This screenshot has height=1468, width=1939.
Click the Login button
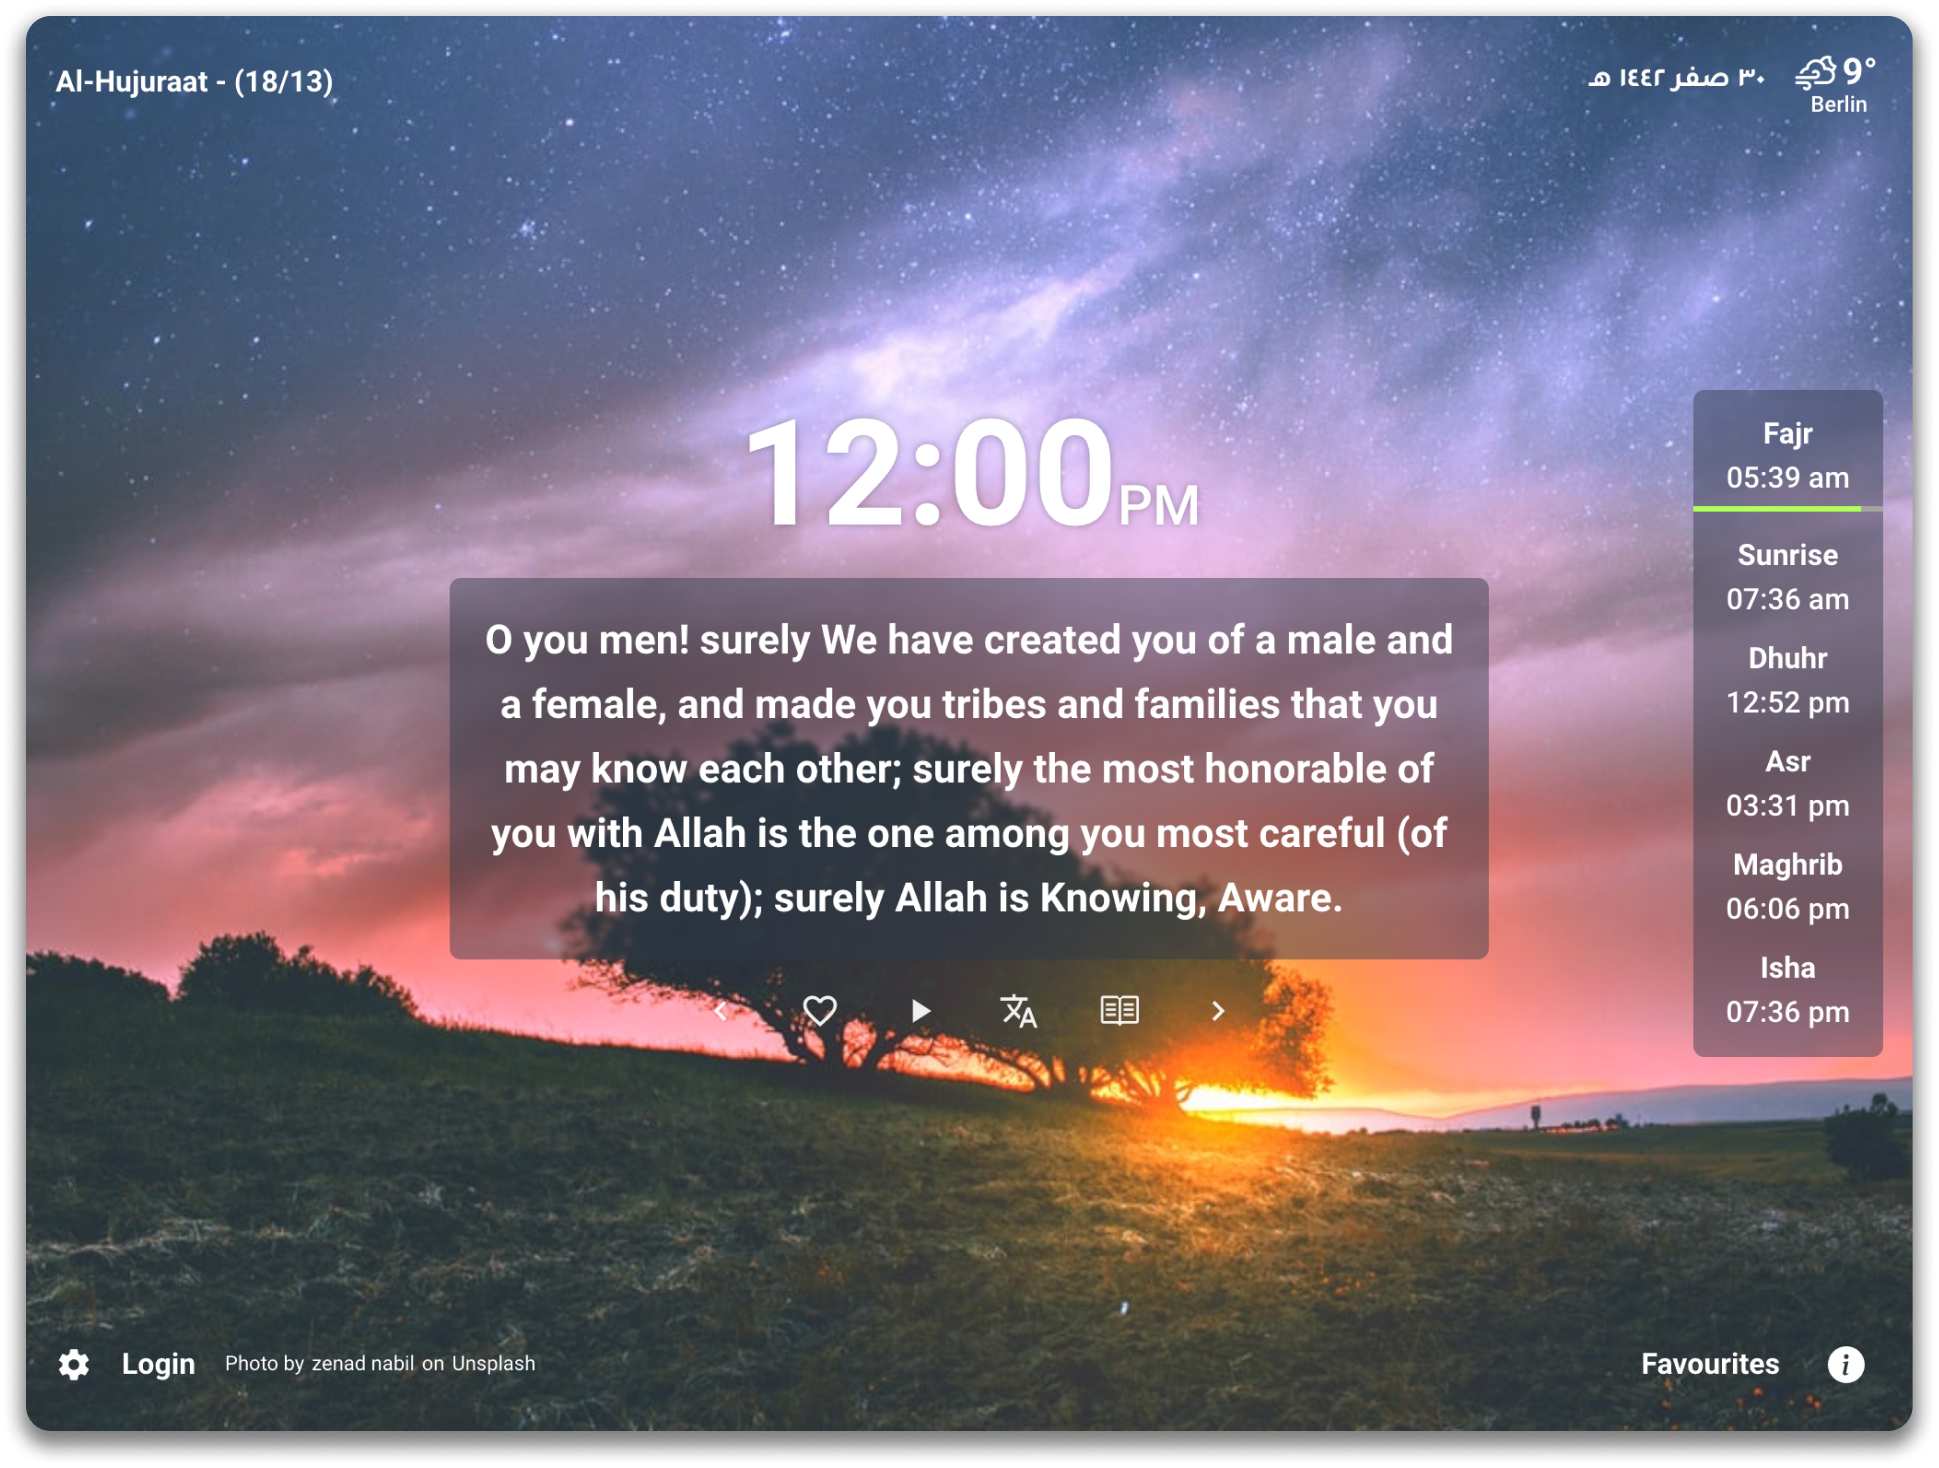pos(157,1363)
